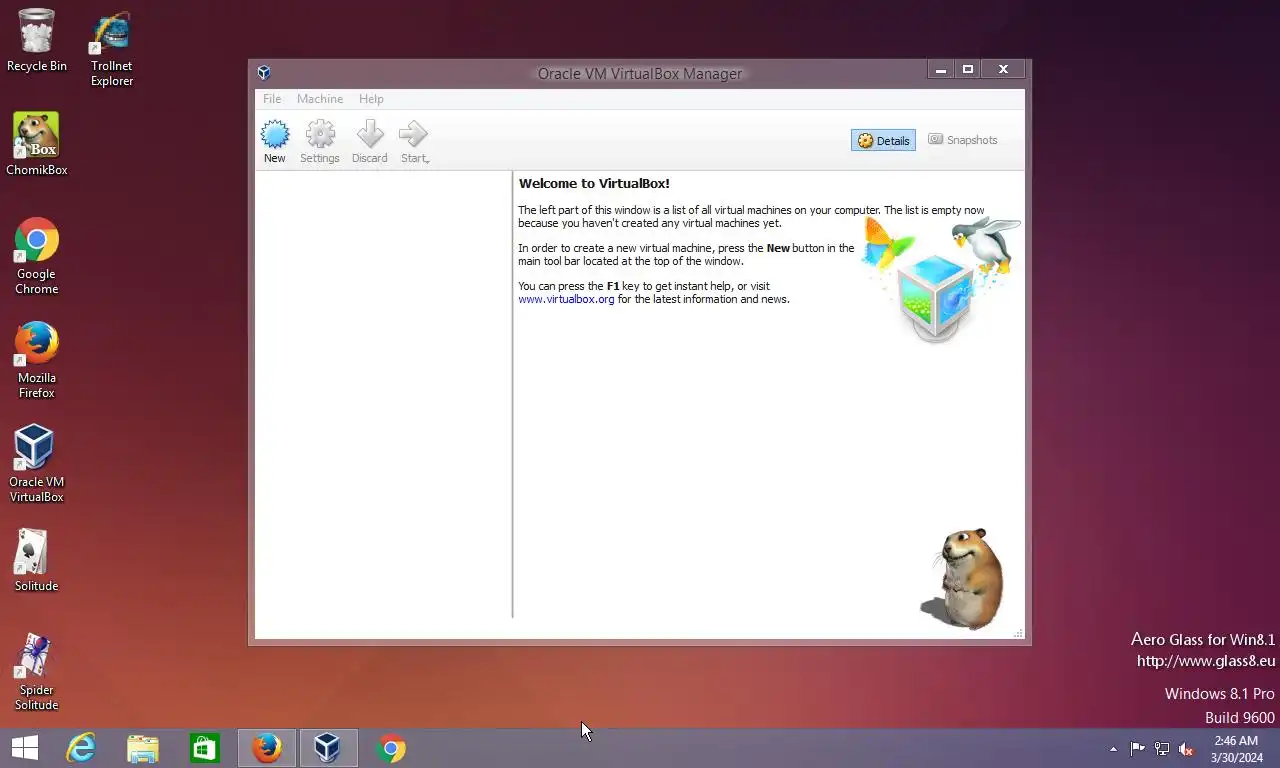Screen dimensions: 1280x768
Task: Click the Start arrow toolbar icon
Action: pyautogui.click(x=413, y=134)
